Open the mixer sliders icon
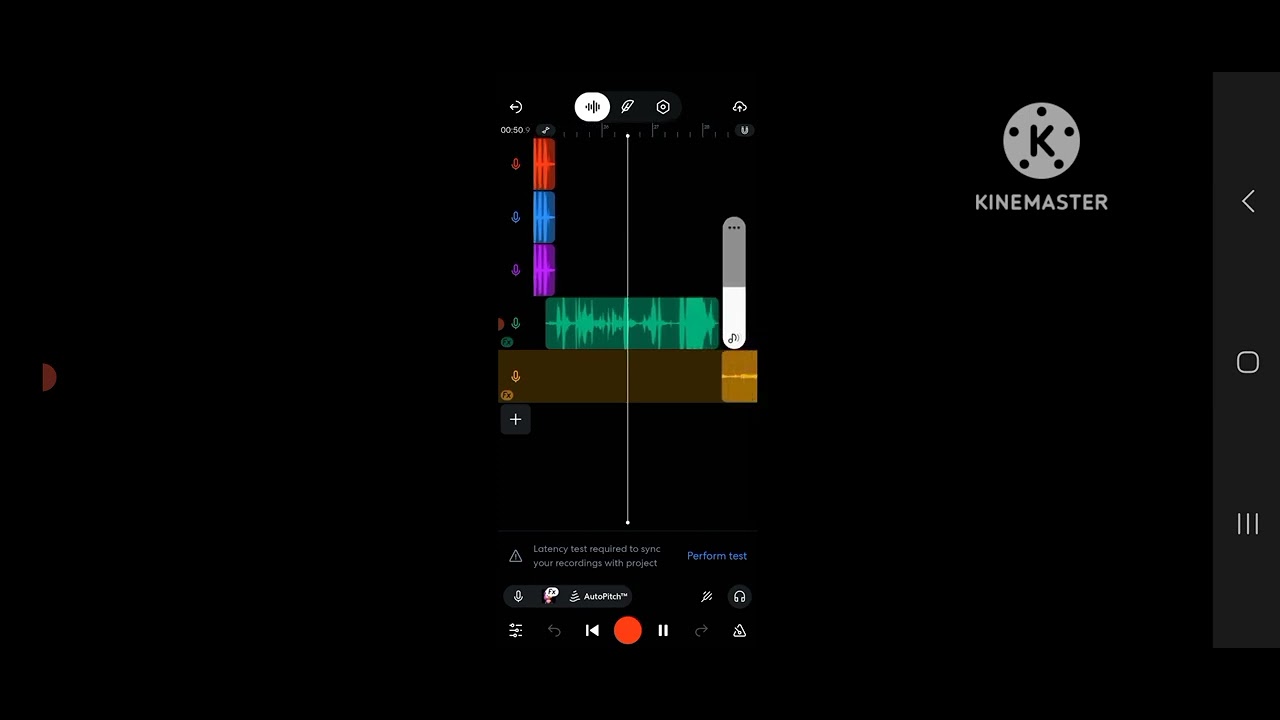The image size is (1280, 720). (x=516, y=631)
